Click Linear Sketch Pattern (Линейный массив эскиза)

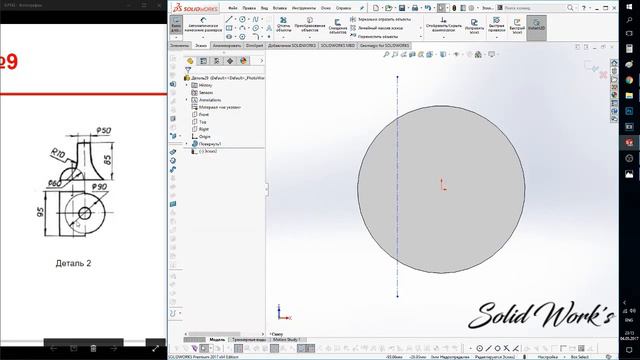click(x=376, y=28)
